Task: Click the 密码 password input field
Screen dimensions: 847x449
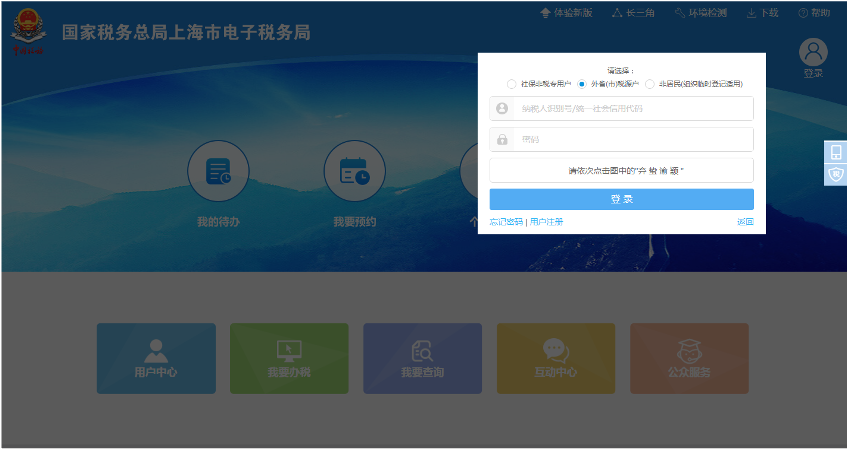Action: 621,139
